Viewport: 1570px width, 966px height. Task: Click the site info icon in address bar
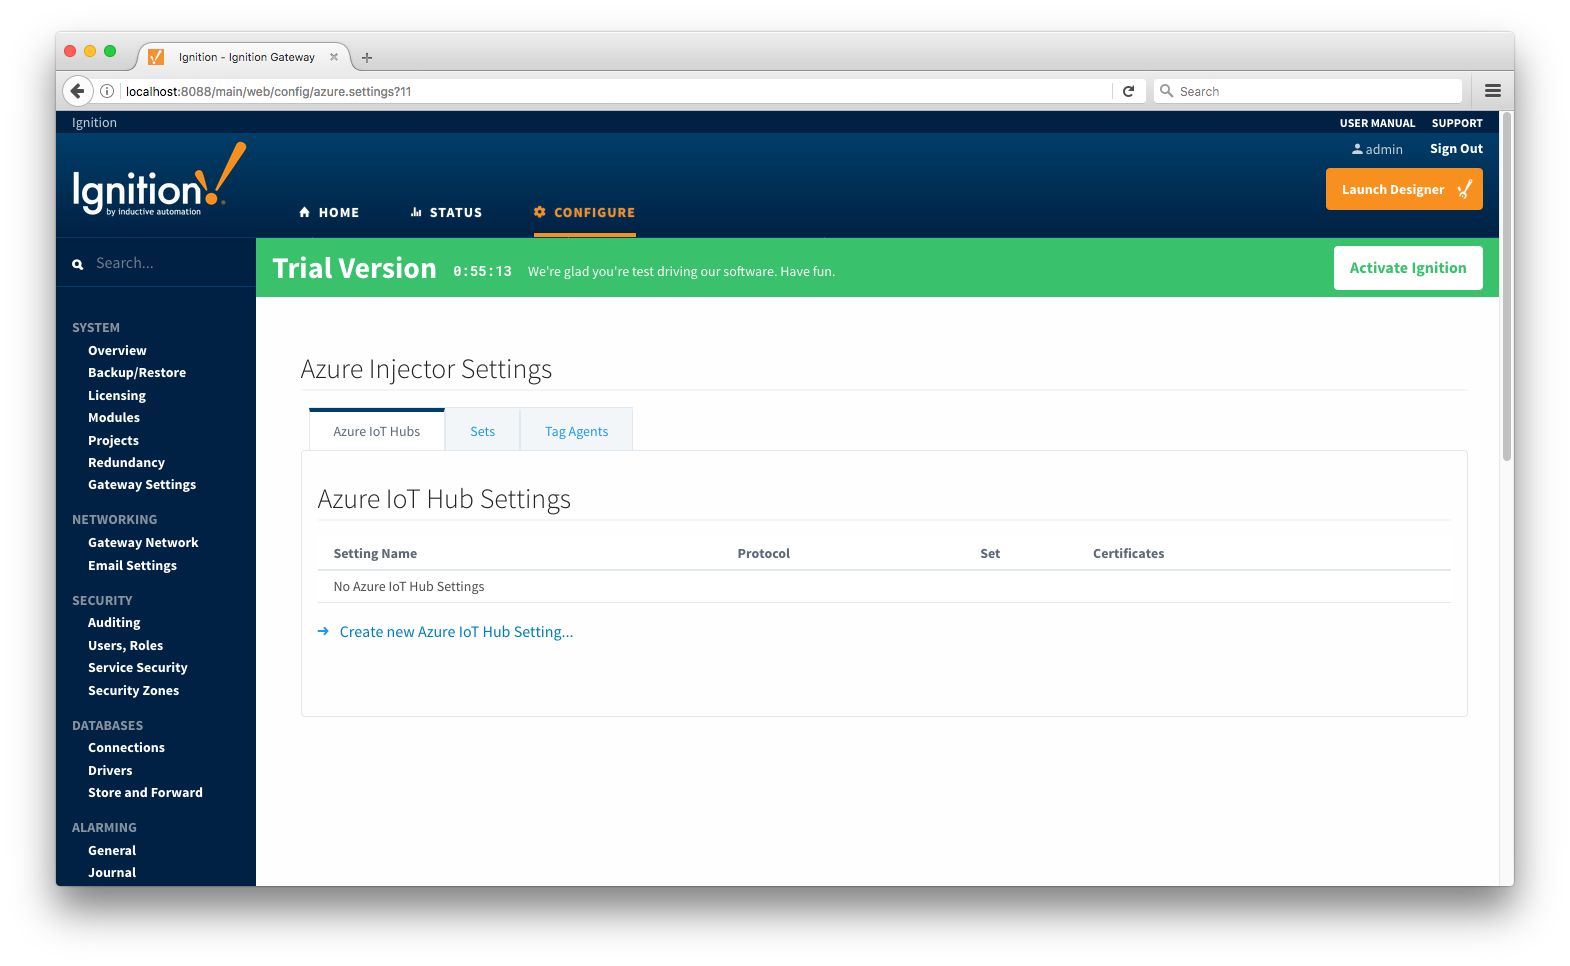[x=107, y=91]
